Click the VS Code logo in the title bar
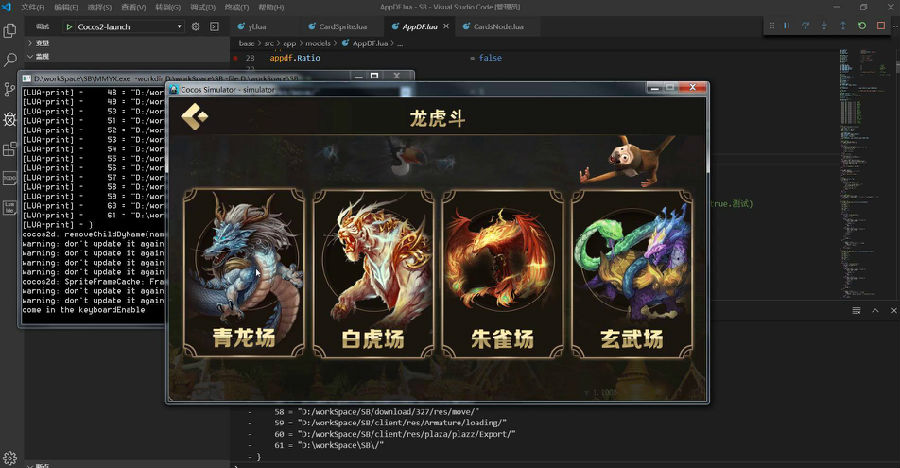This screenshot has width=900, height=468. [6, 7]
